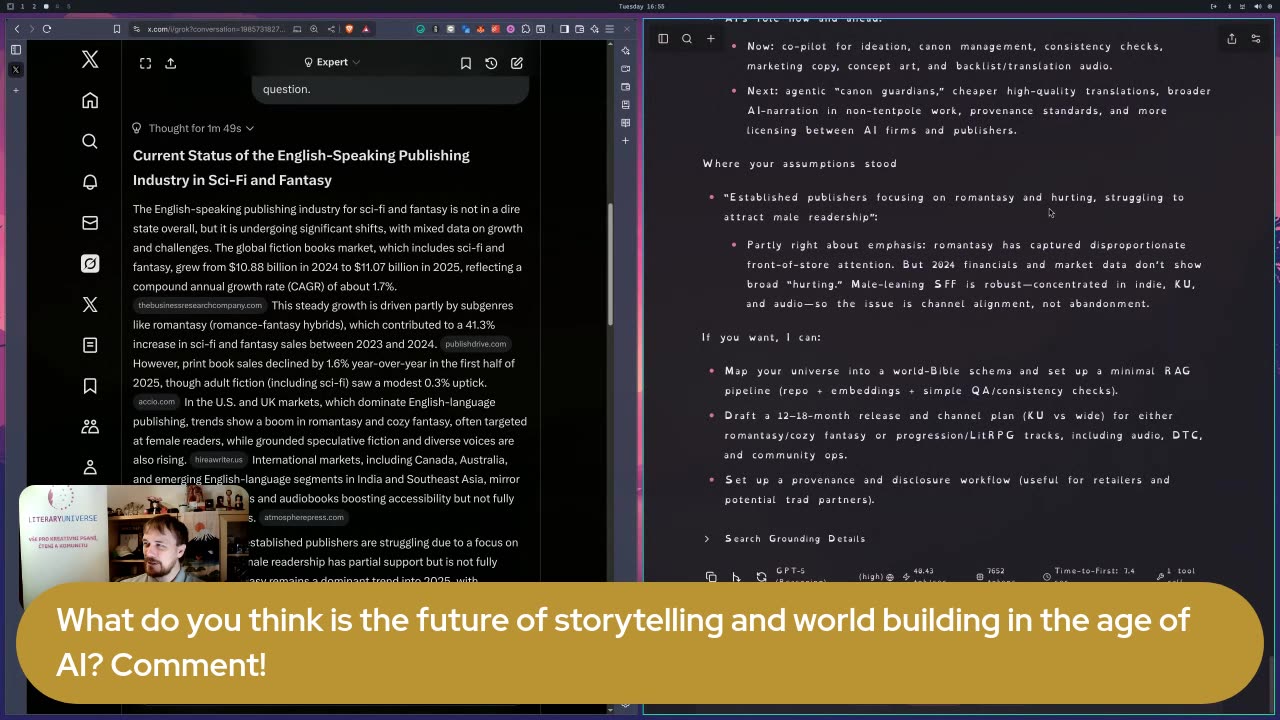Screen dimensions: 1280x720
Task: Open Leo AI icon in browser side panel
Action: 626,50
